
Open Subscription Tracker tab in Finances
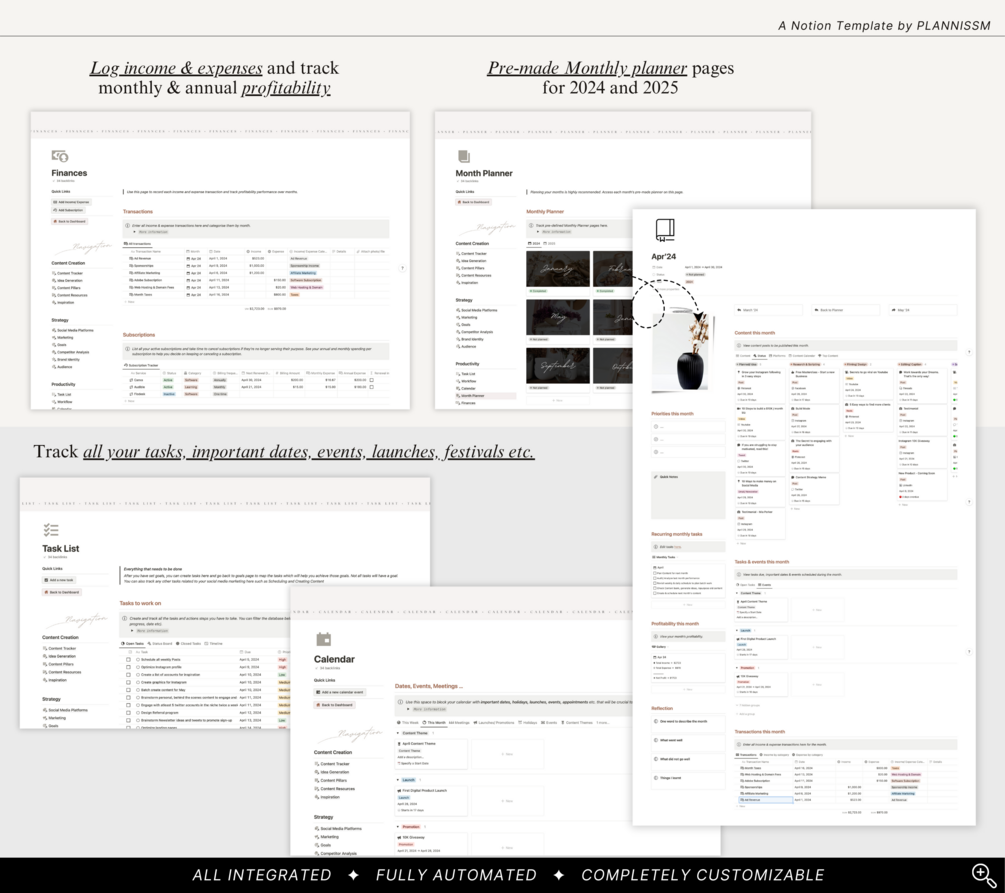tap(141, 365)
